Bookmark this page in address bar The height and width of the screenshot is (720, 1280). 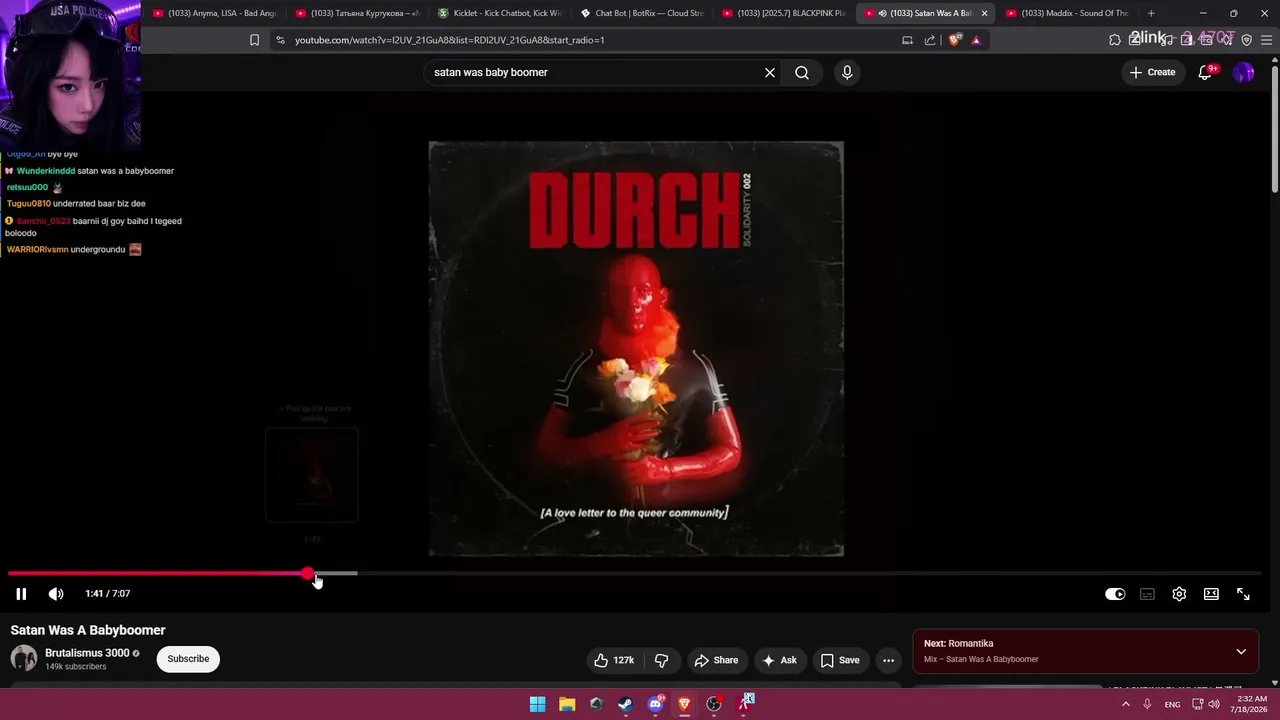(255, 40)
